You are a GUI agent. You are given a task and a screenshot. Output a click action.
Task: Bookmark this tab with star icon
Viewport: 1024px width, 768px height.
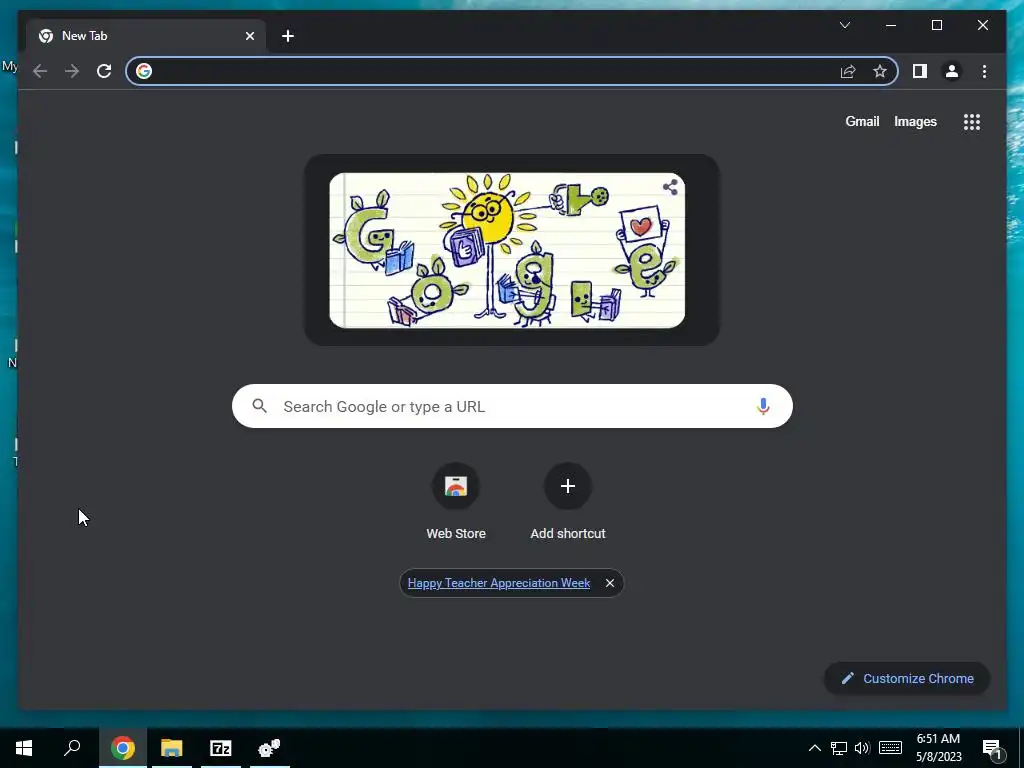point(880,71)
